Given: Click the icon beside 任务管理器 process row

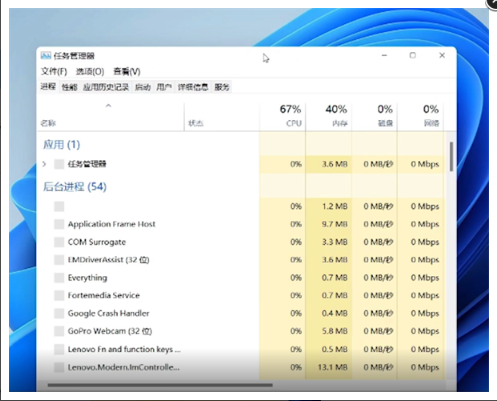Looking at the screenshot, I should [x=59, y=164].
